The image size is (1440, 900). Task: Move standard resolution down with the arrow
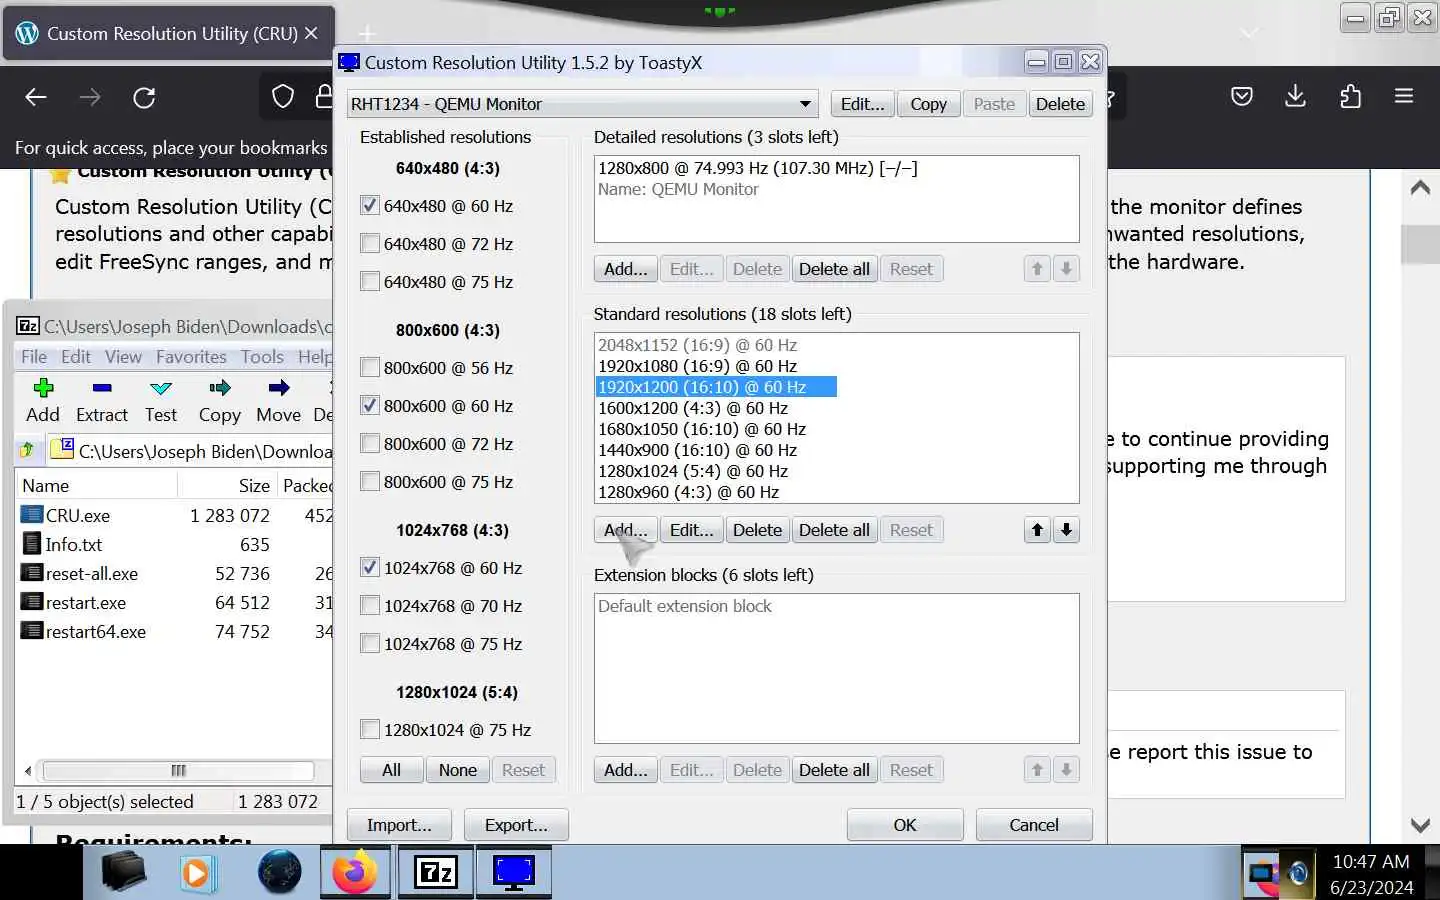click(x=1066, y=530)
